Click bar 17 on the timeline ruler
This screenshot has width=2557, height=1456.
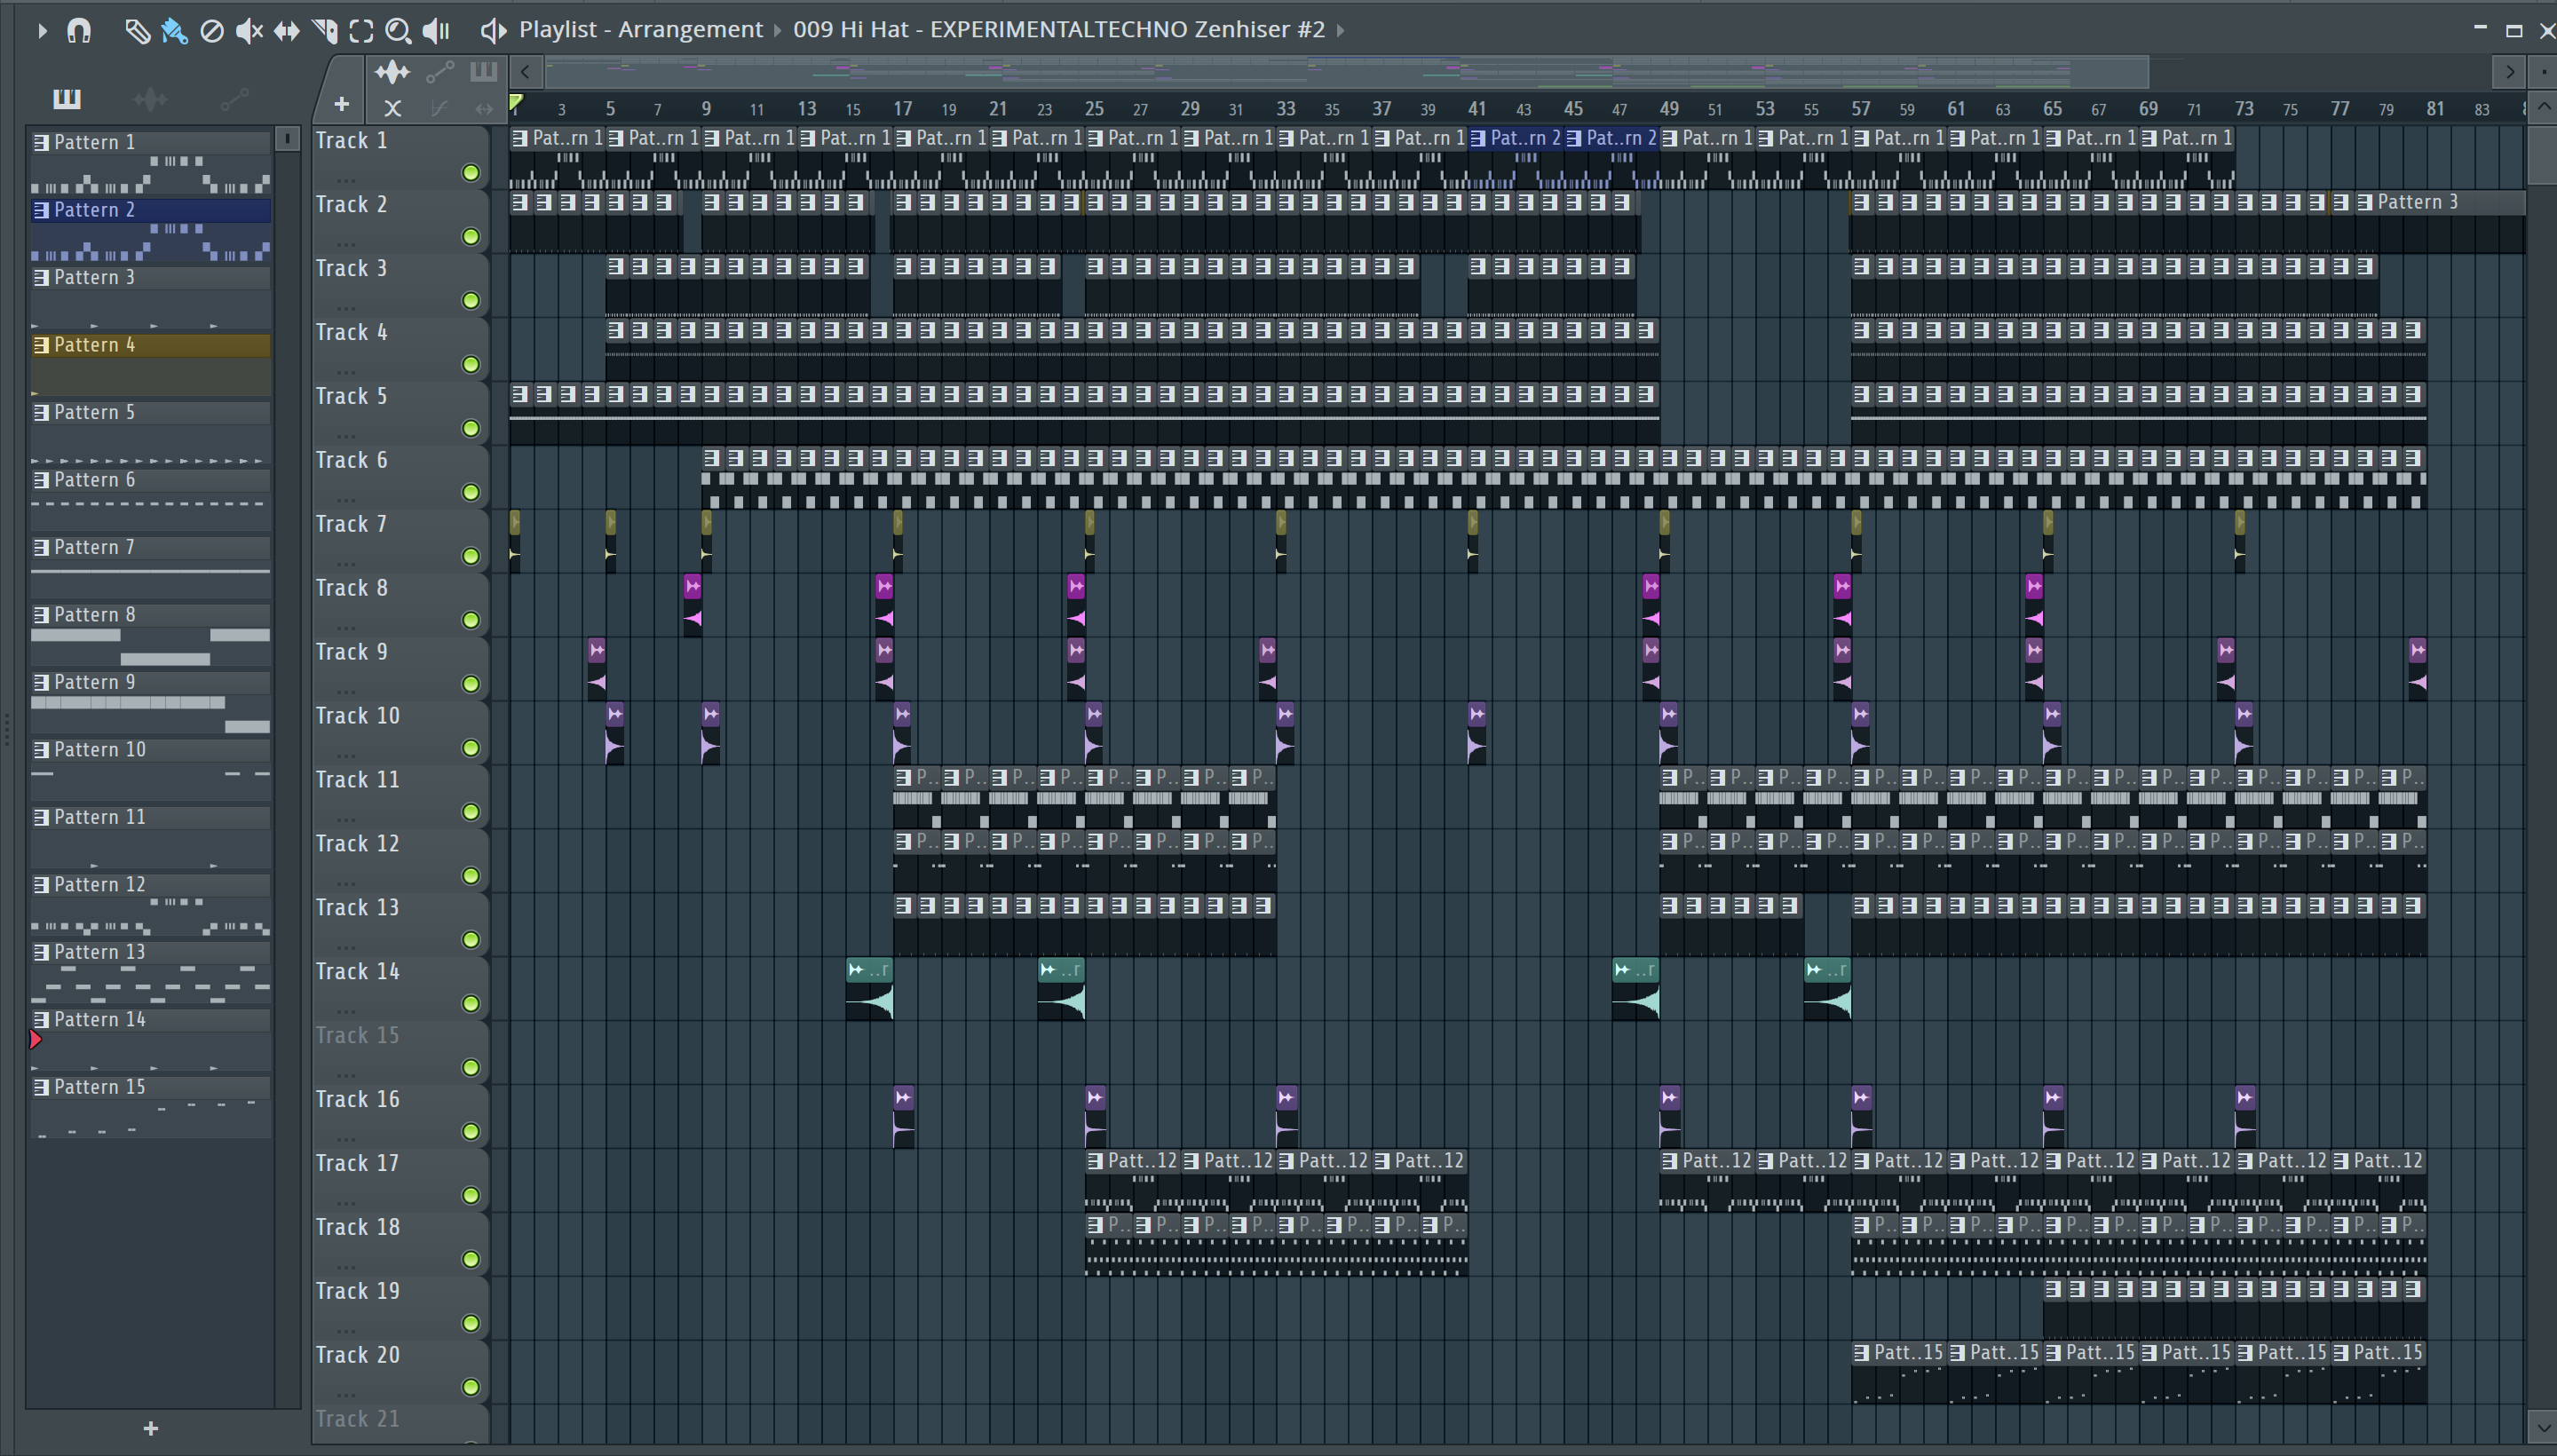[x=902, y=108]
